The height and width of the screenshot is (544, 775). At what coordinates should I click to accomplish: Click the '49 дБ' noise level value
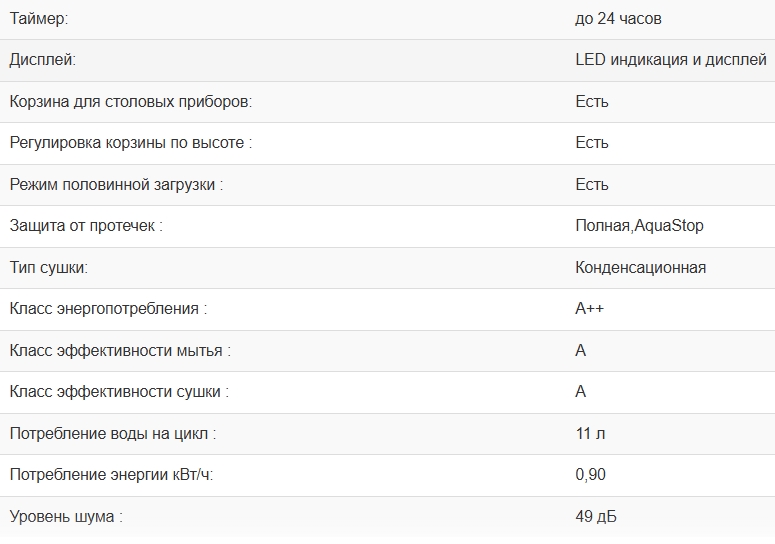coord(595,517)
